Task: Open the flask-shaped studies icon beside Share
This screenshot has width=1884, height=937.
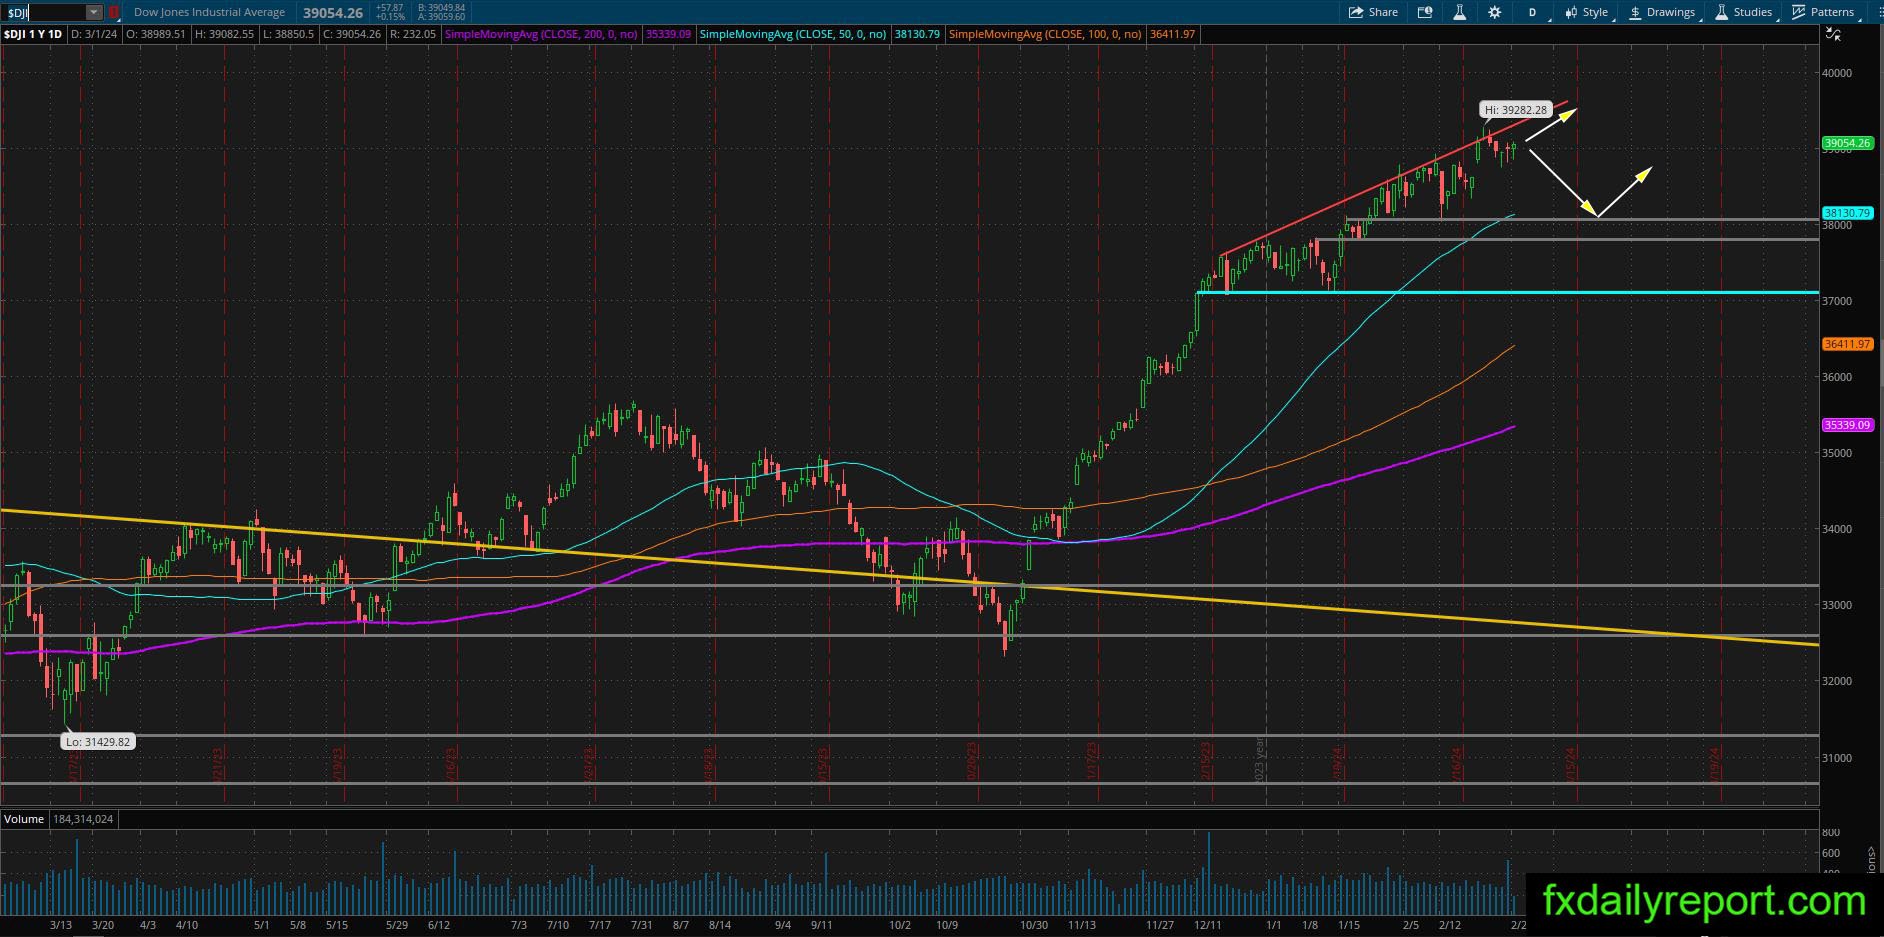Action: (1460, 12)
